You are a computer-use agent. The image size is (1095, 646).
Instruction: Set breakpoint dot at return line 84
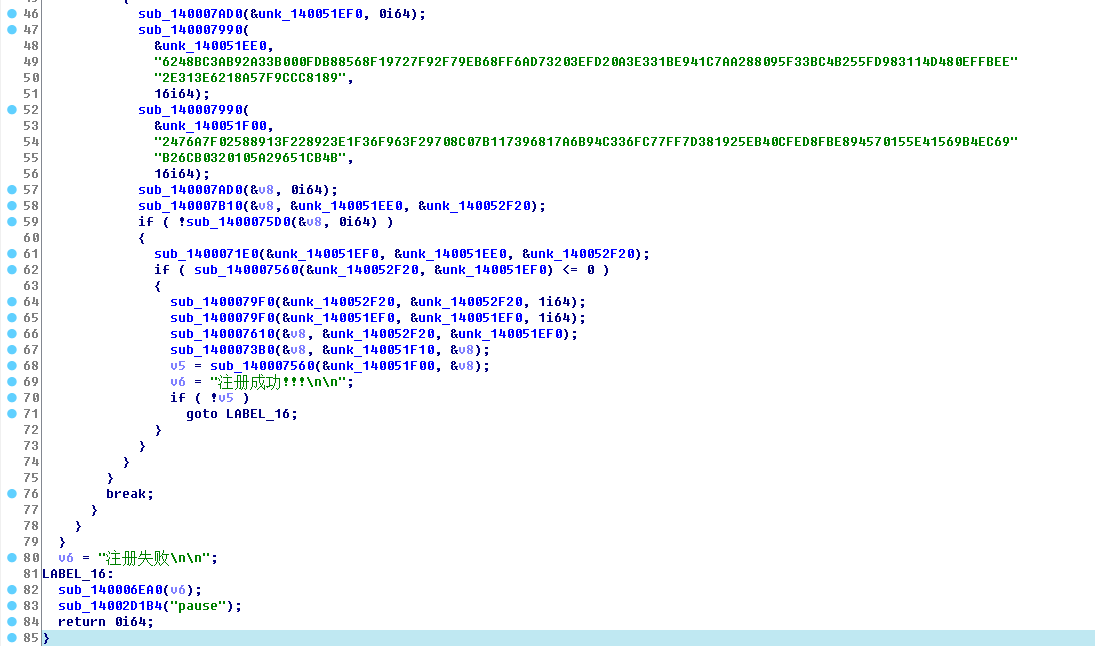point(12,622)
